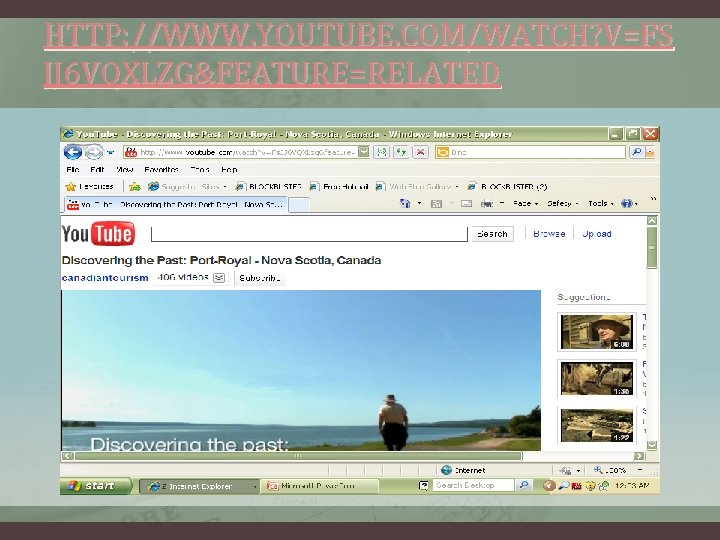Expand hidden system tray icons arrow
Viewport: 720px width, 540px height.
click(x=548, y=486)
